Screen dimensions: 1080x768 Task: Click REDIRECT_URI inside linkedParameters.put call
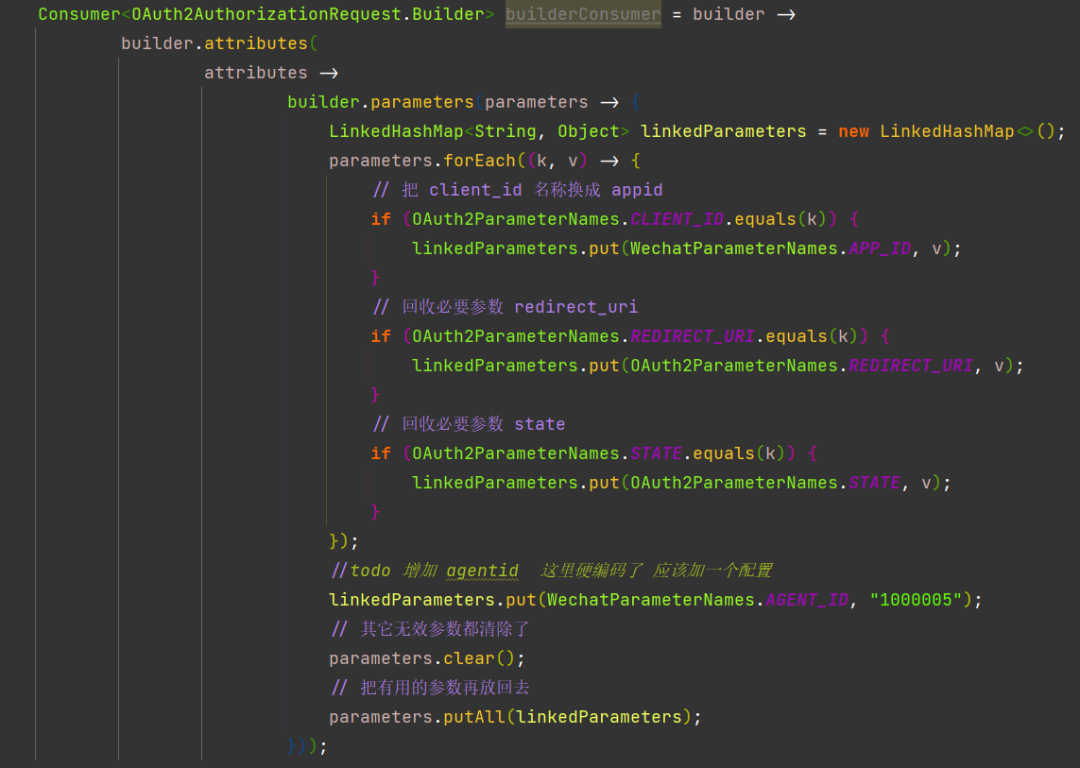click(x=911, y=366)
